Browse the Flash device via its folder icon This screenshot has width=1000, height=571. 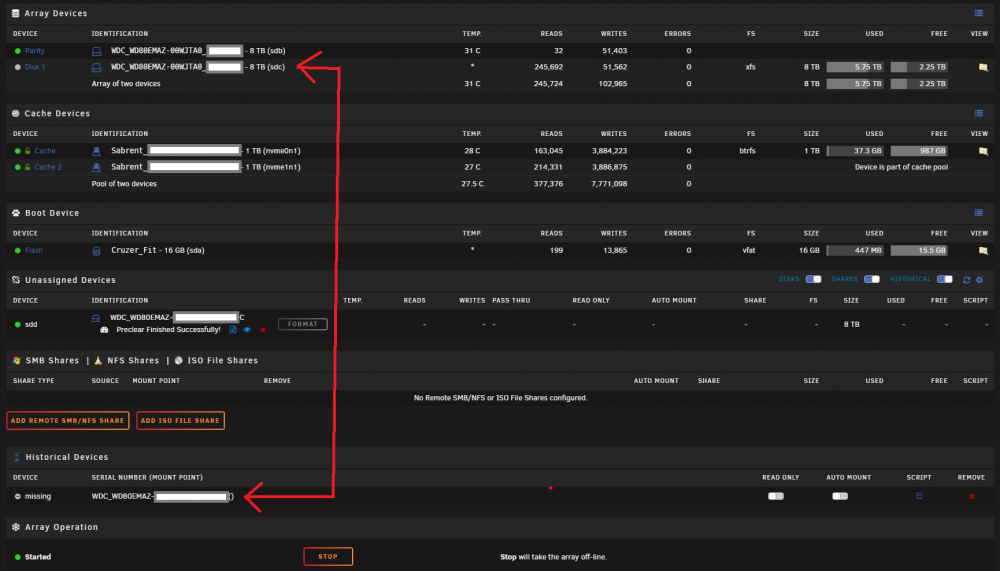[x=983, y=251]
